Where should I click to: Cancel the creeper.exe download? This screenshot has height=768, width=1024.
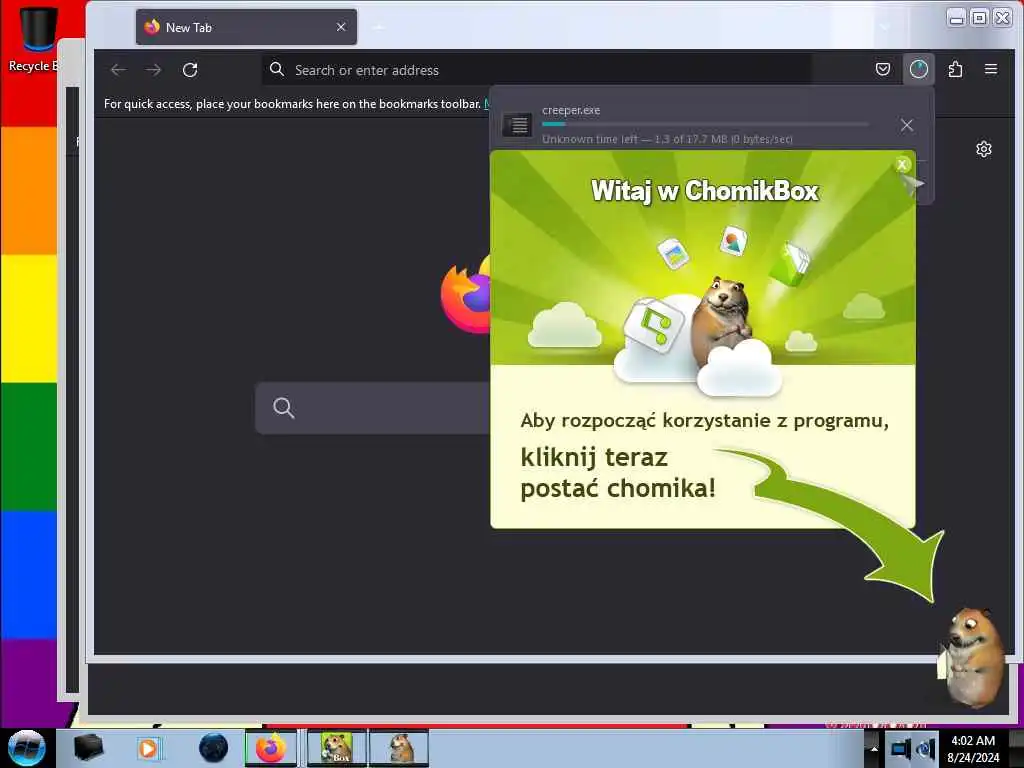(x=906, y=125)
